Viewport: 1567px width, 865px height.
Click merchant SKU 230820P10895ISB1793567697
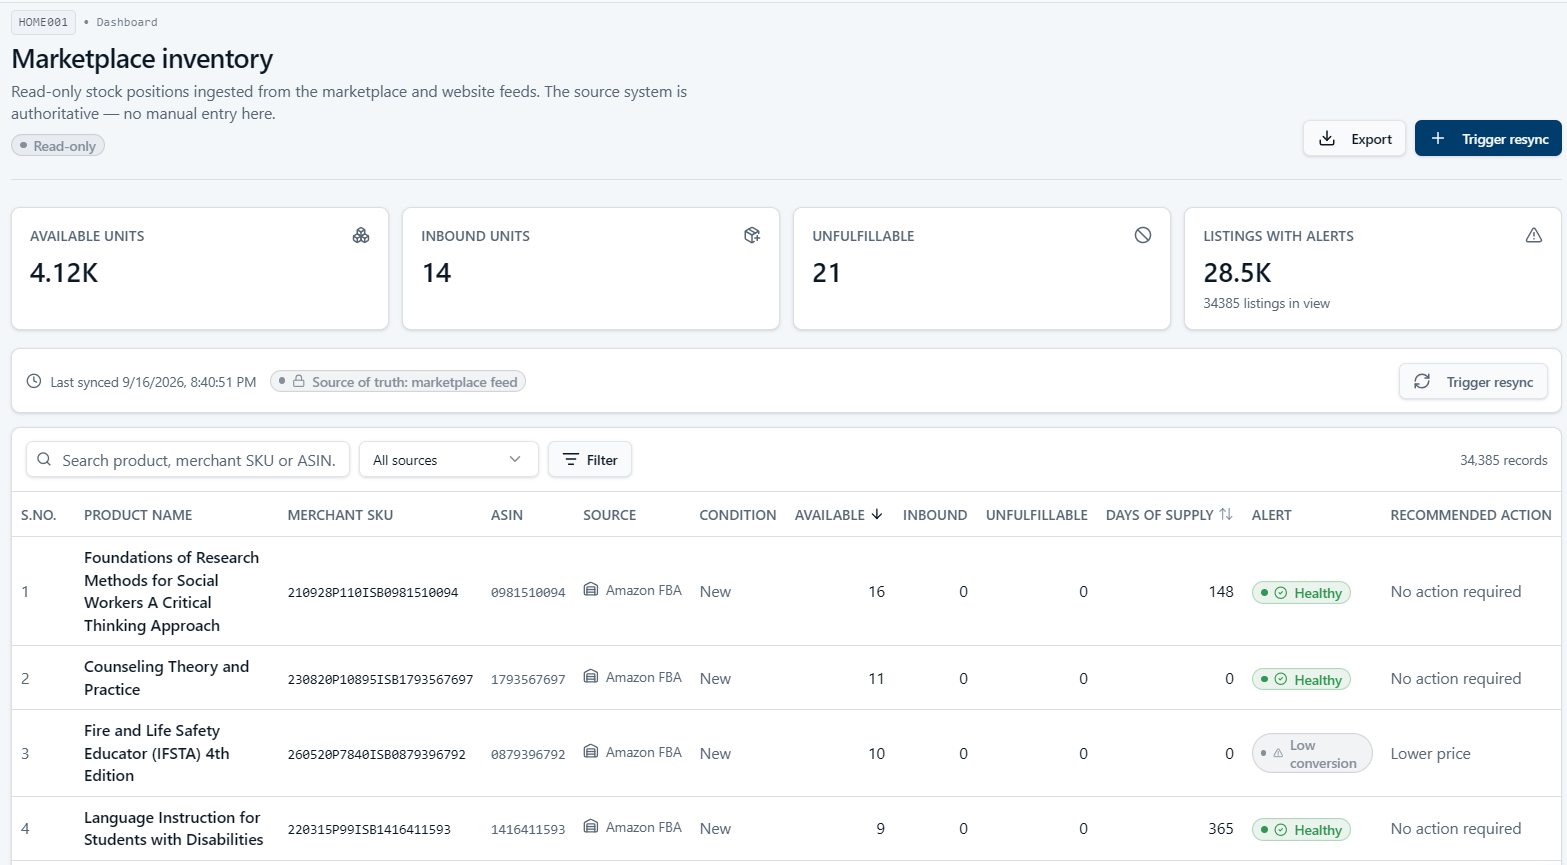(x=380, y=679)
